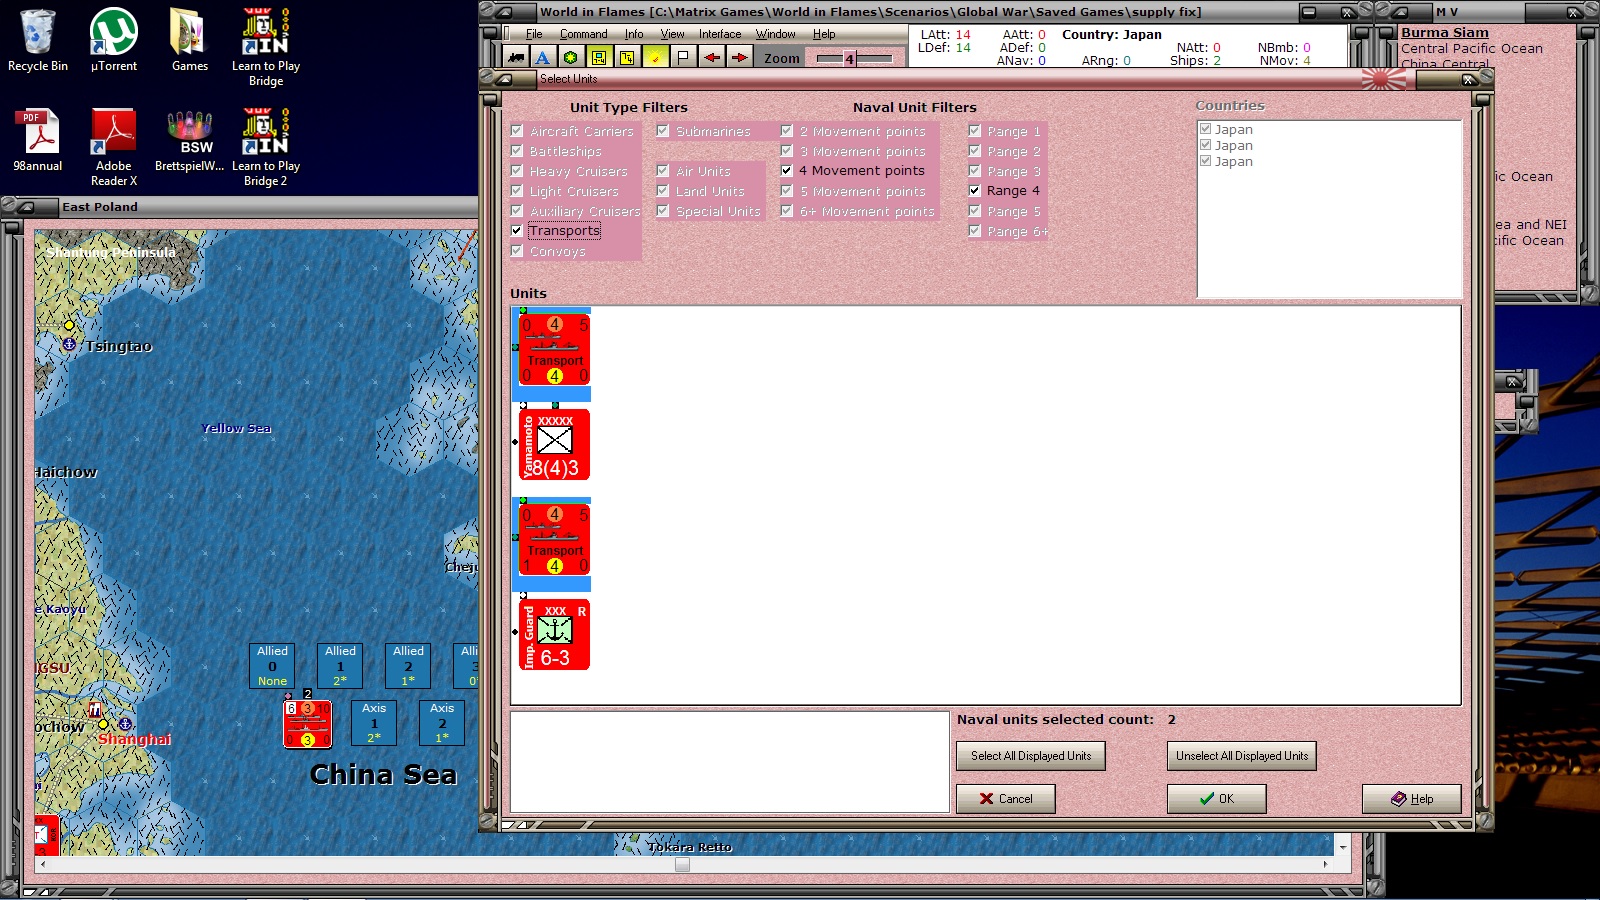This screenshot has width=1600, height=900.
Task: Toggle the Air Units checkbox
Action: pyautogui.click(x=663, y=171)
